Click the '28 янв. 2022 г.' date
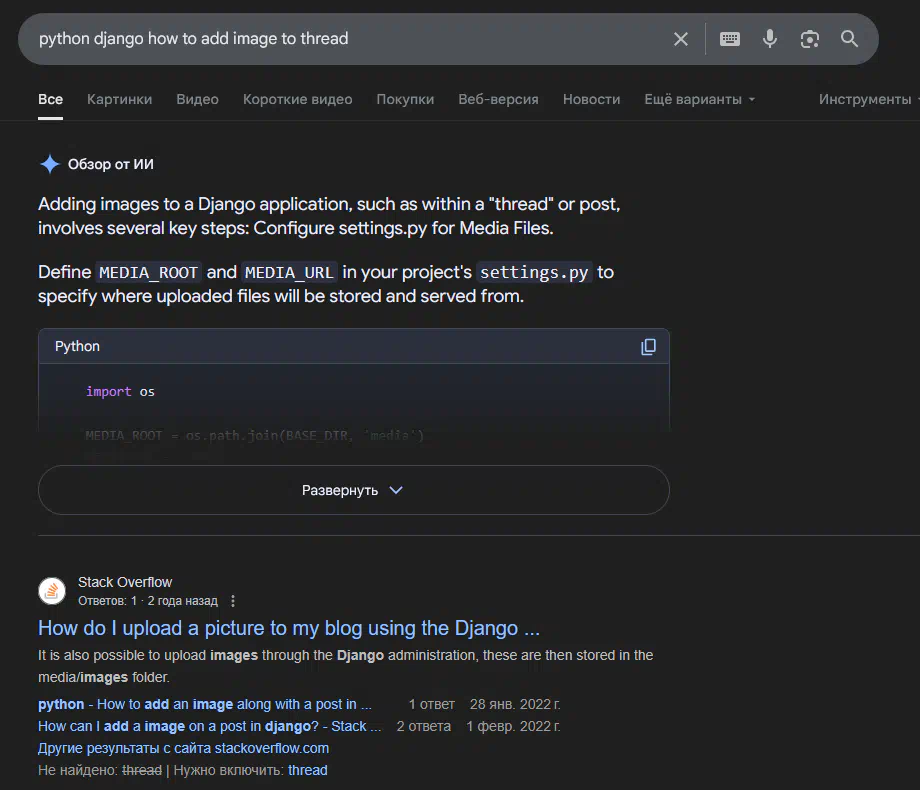The width and height of the screenshot is (920, 790). pyautogui.click(x=515, y=704)
